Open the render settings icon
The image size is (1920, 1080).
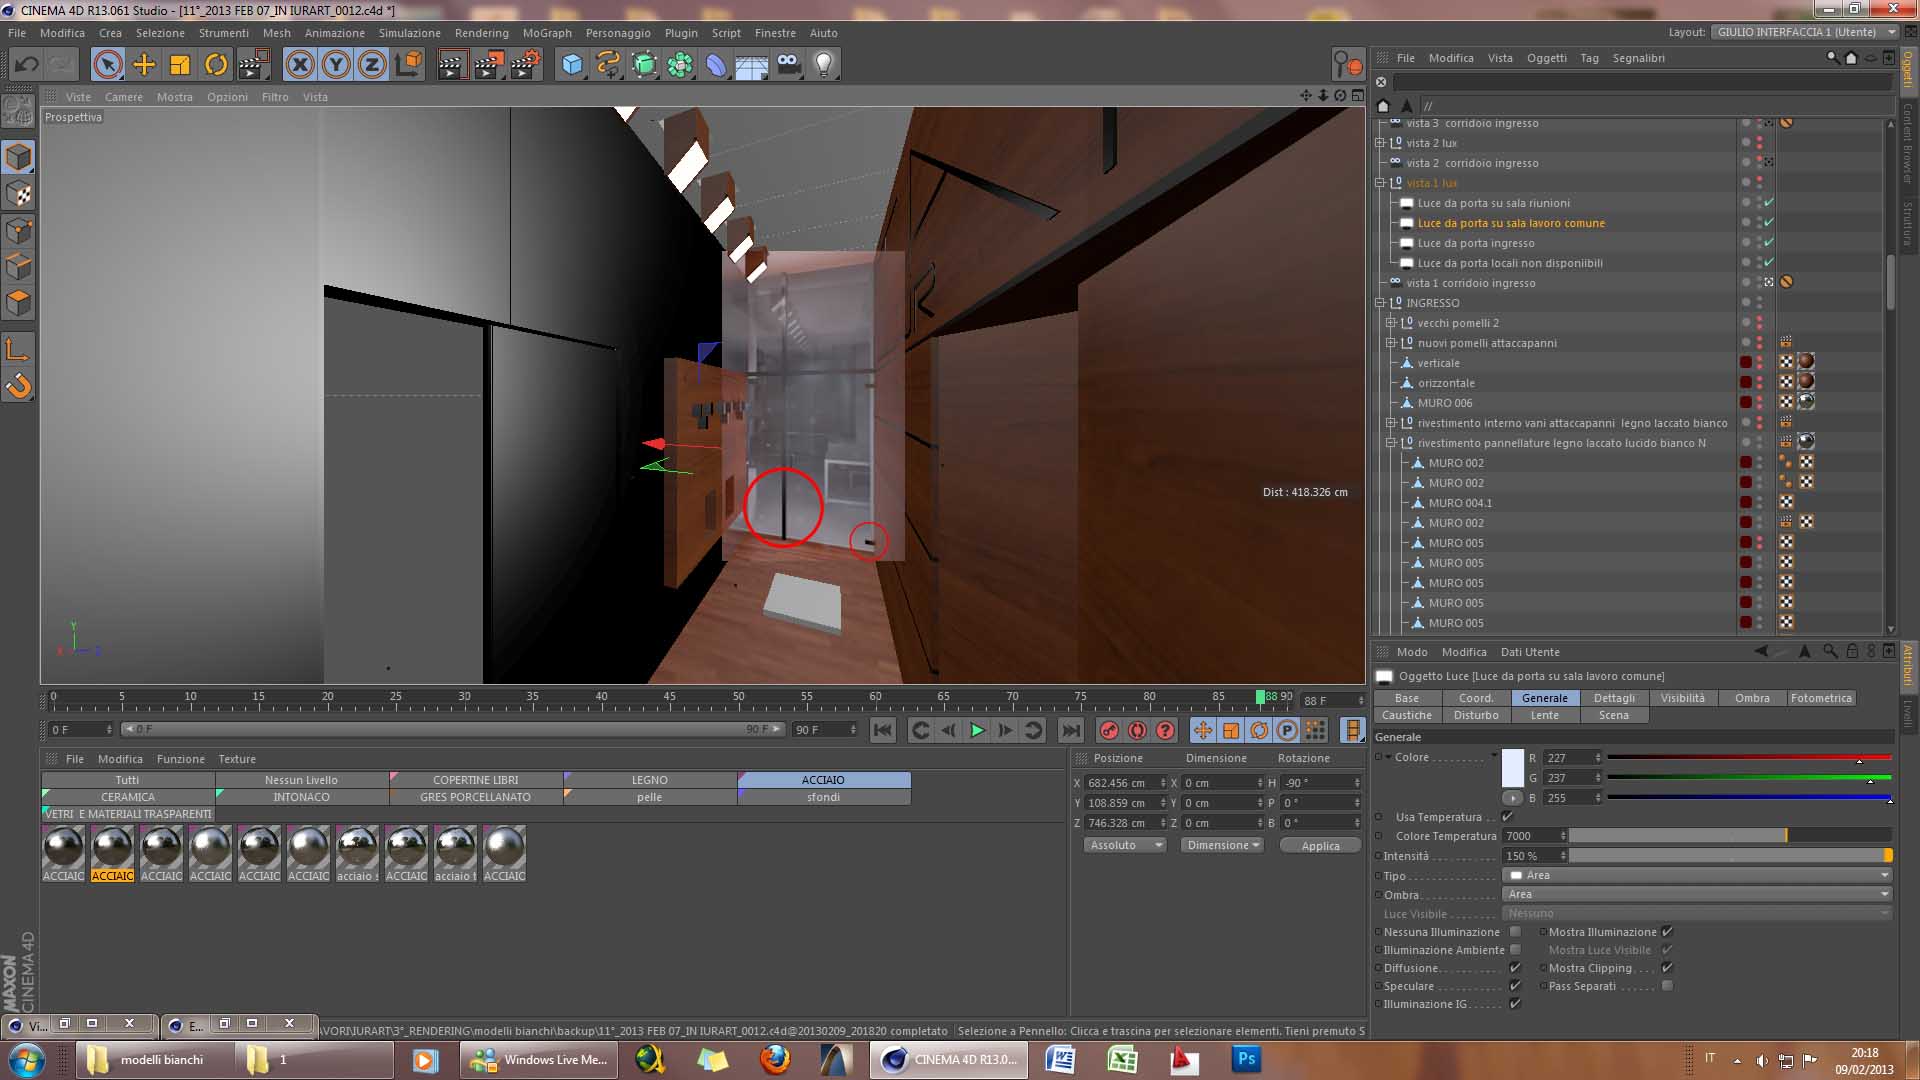[525, 65]
